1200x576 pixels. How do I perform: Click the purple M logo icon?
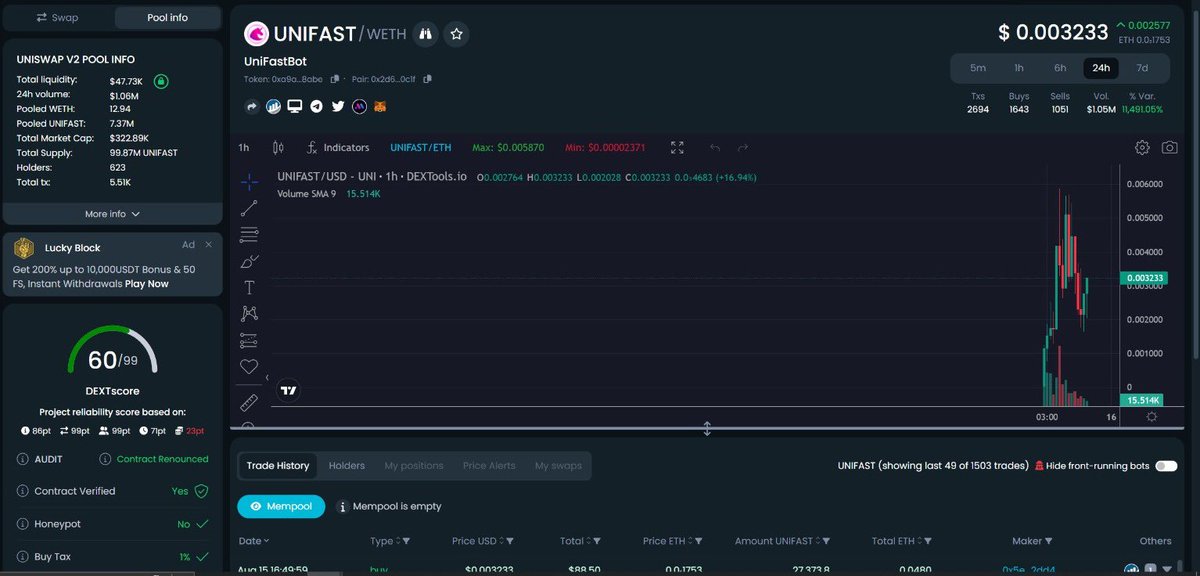pyautogui.click(x=359, y=106)
